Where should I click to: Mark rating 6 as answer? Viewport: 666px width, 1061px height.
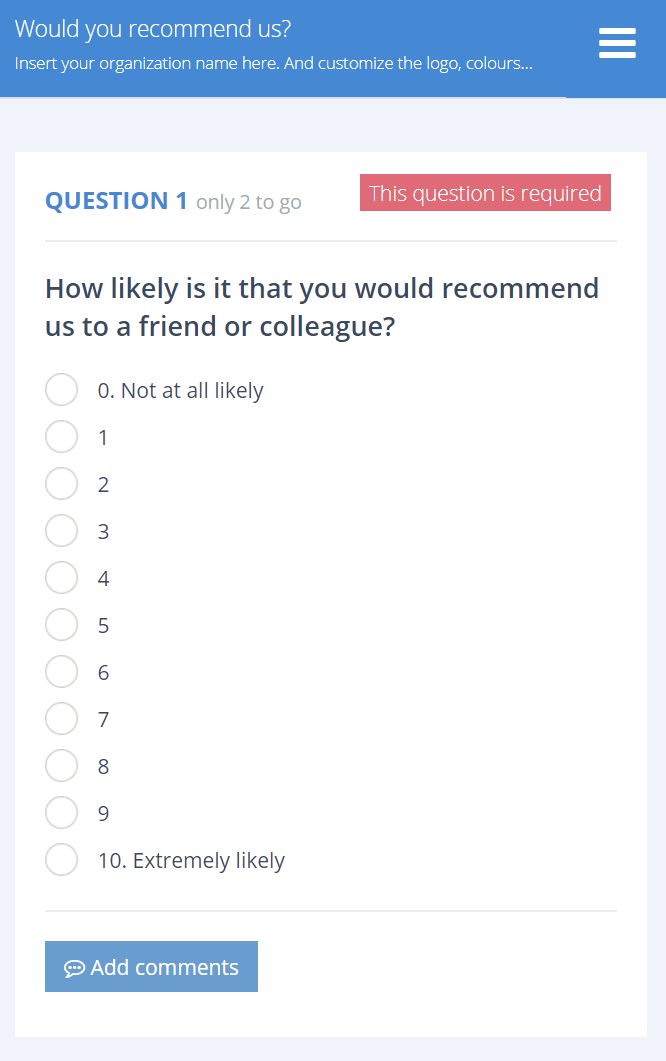pos(61,672)
